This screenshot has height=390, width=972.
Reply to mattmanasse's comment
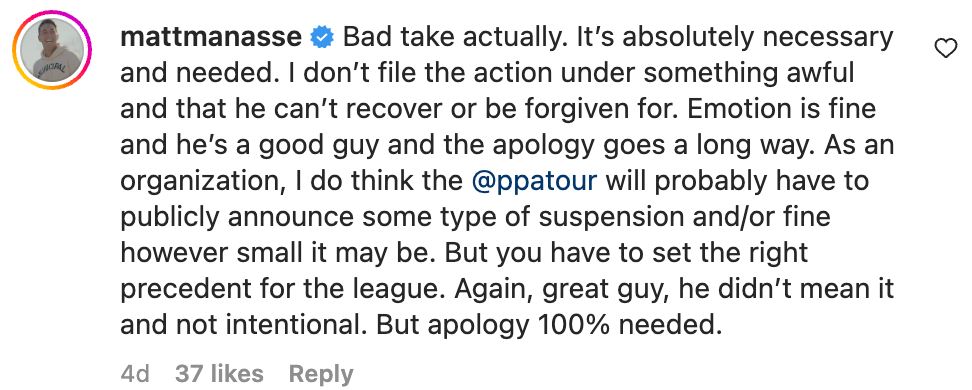click(321, 374)
